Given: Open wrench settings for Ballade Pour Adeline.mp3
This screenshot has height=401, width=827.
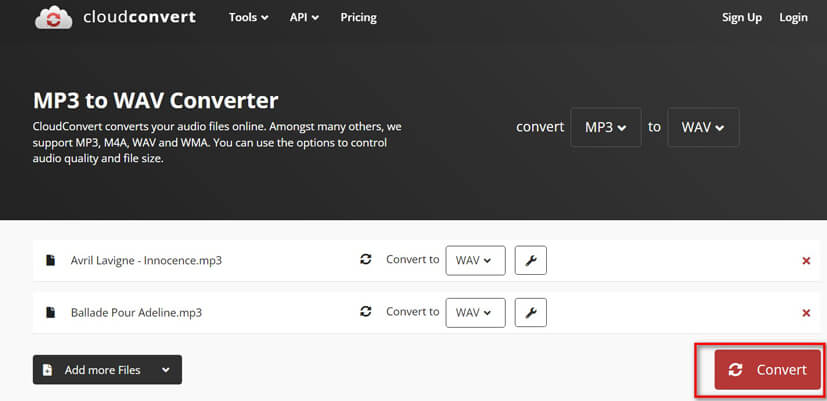Looking at the screenshot, I should 531,312.
